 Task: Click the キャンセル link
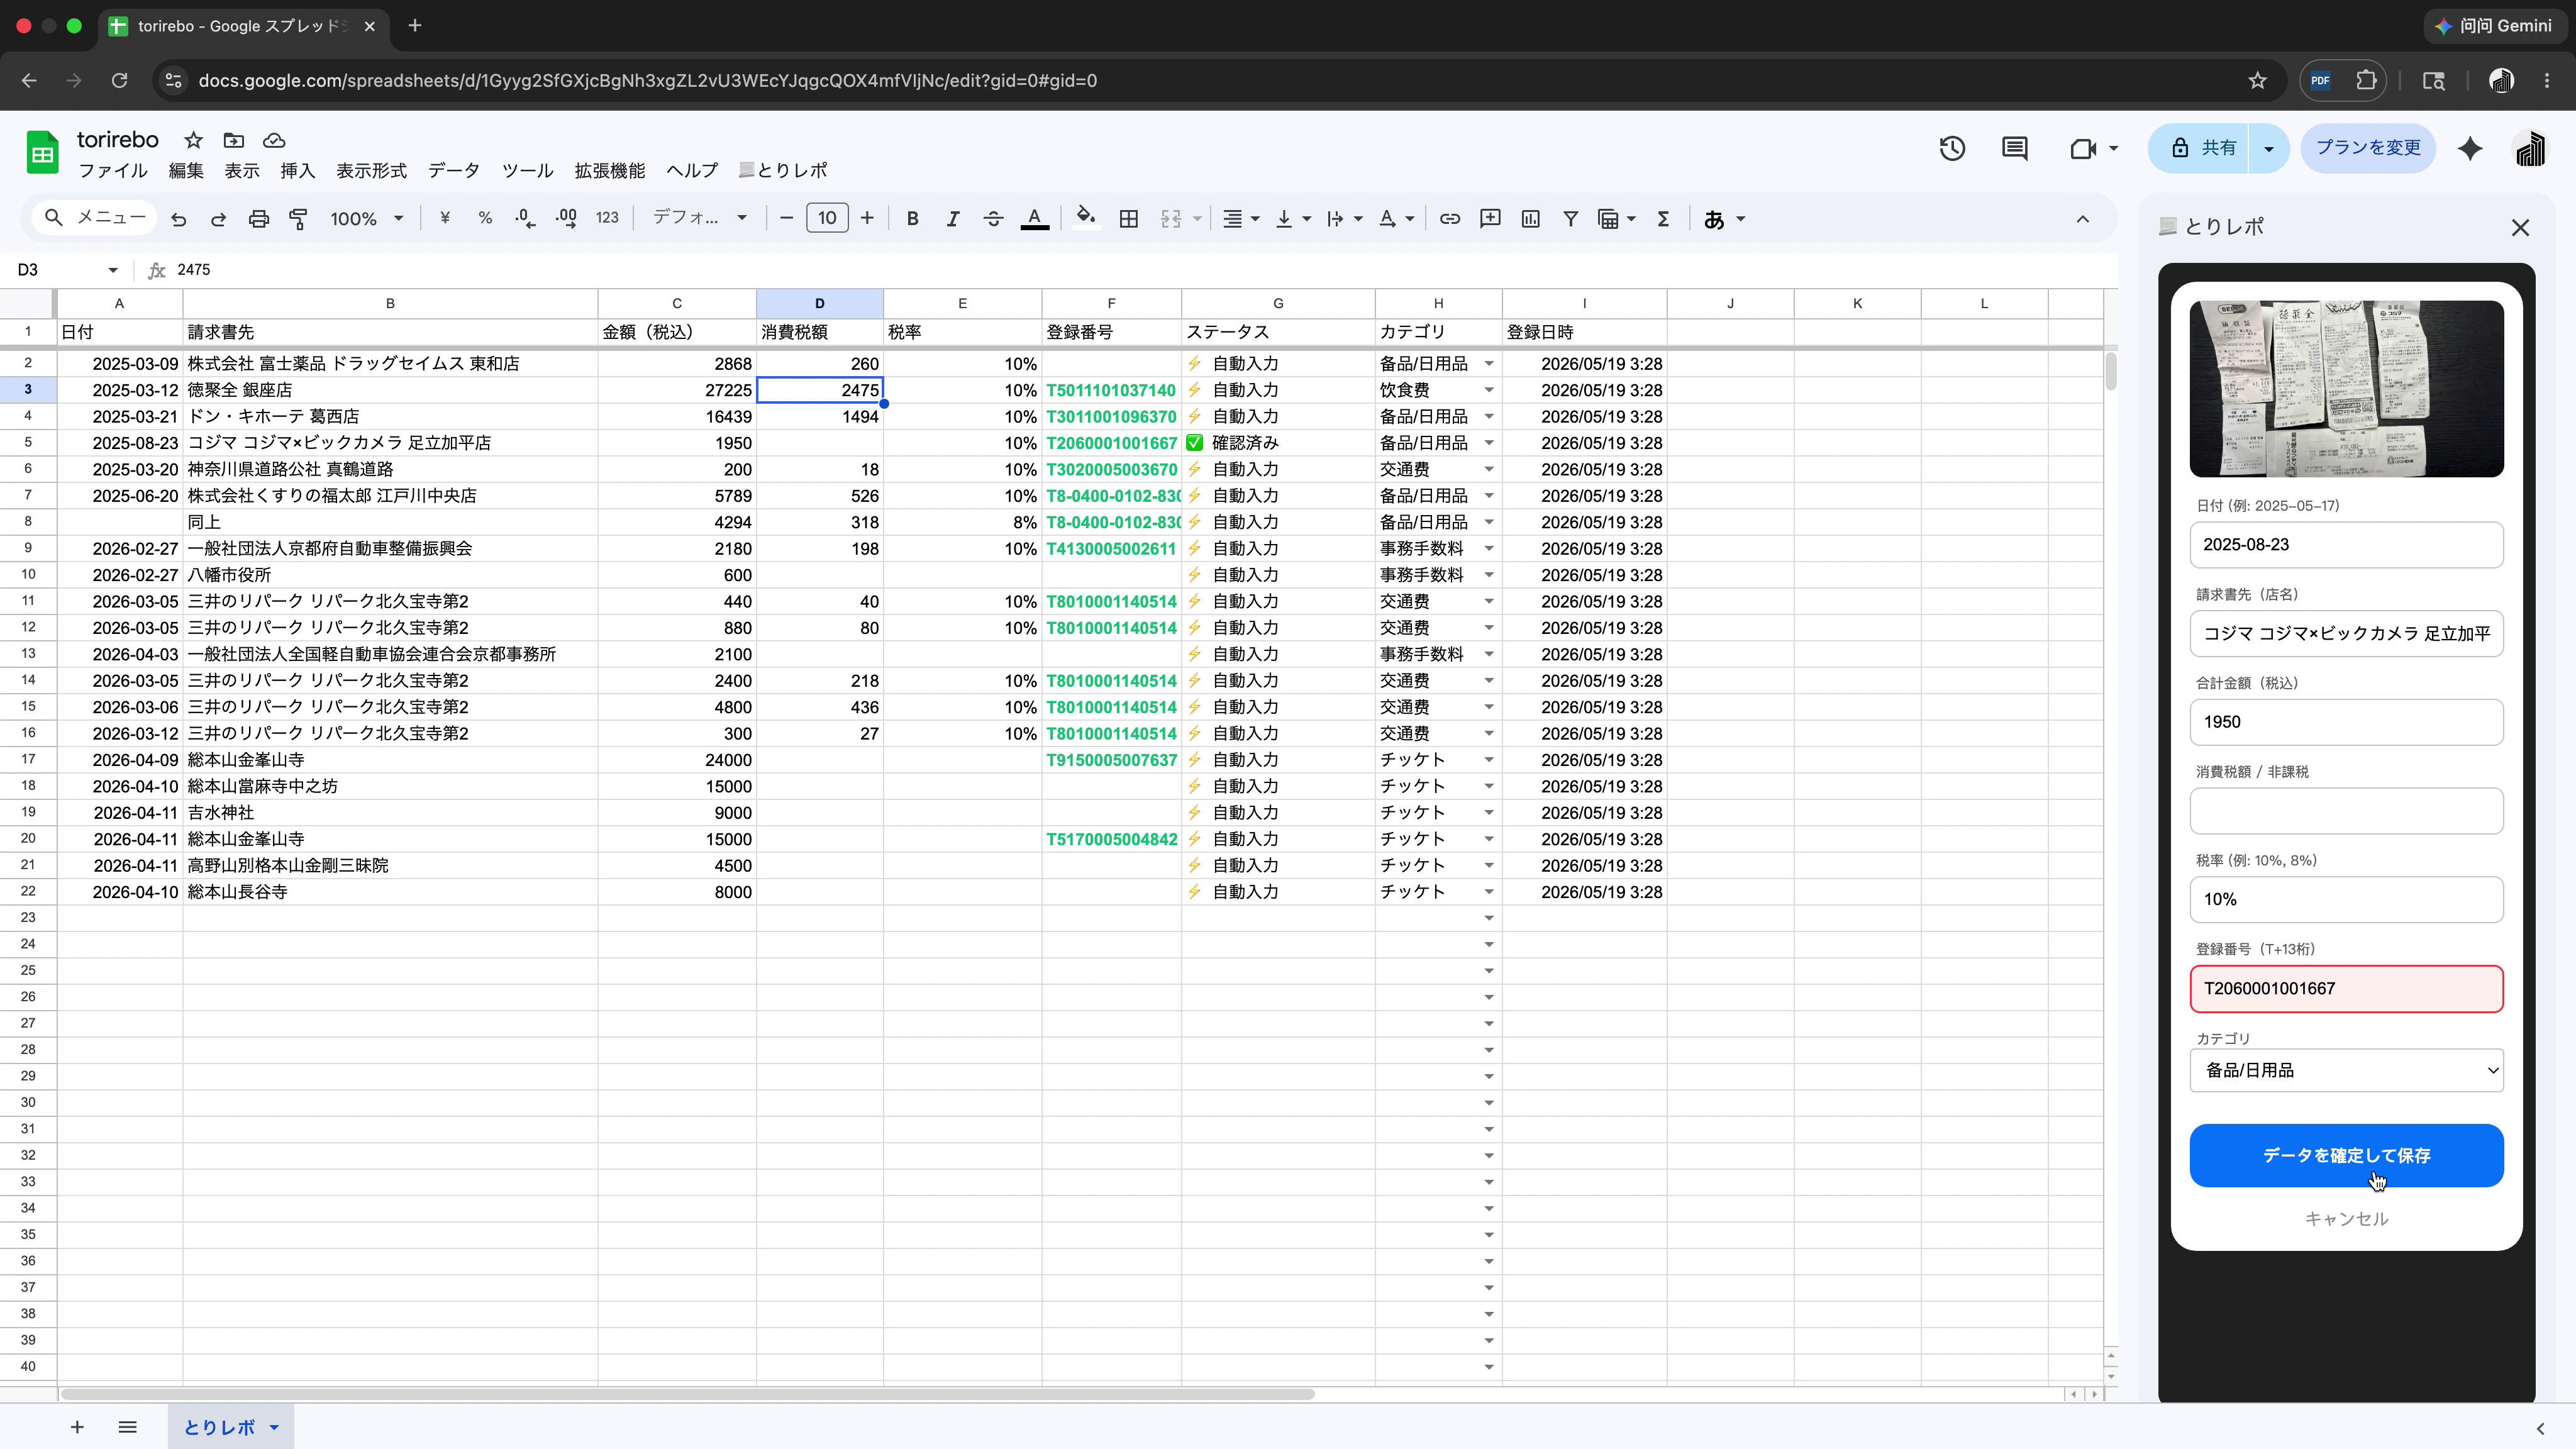(x=2346, y=1219)
